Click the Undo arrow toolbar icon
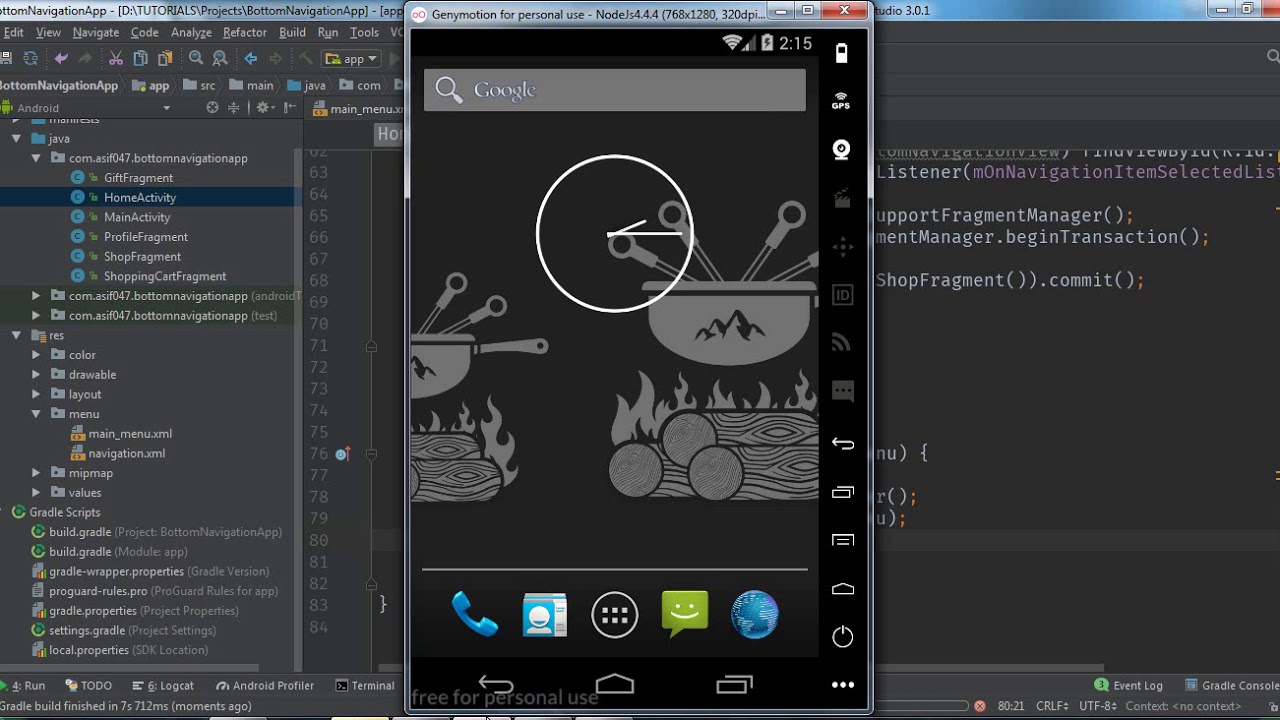This screenshot has height=720, width=1280. pyautogui.click(x=61, y=58)
